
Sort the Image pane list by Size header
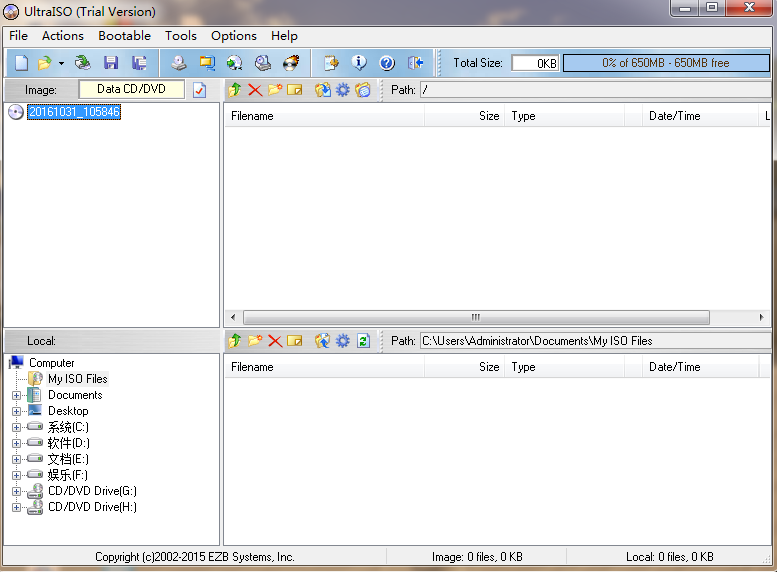point(464,116)
